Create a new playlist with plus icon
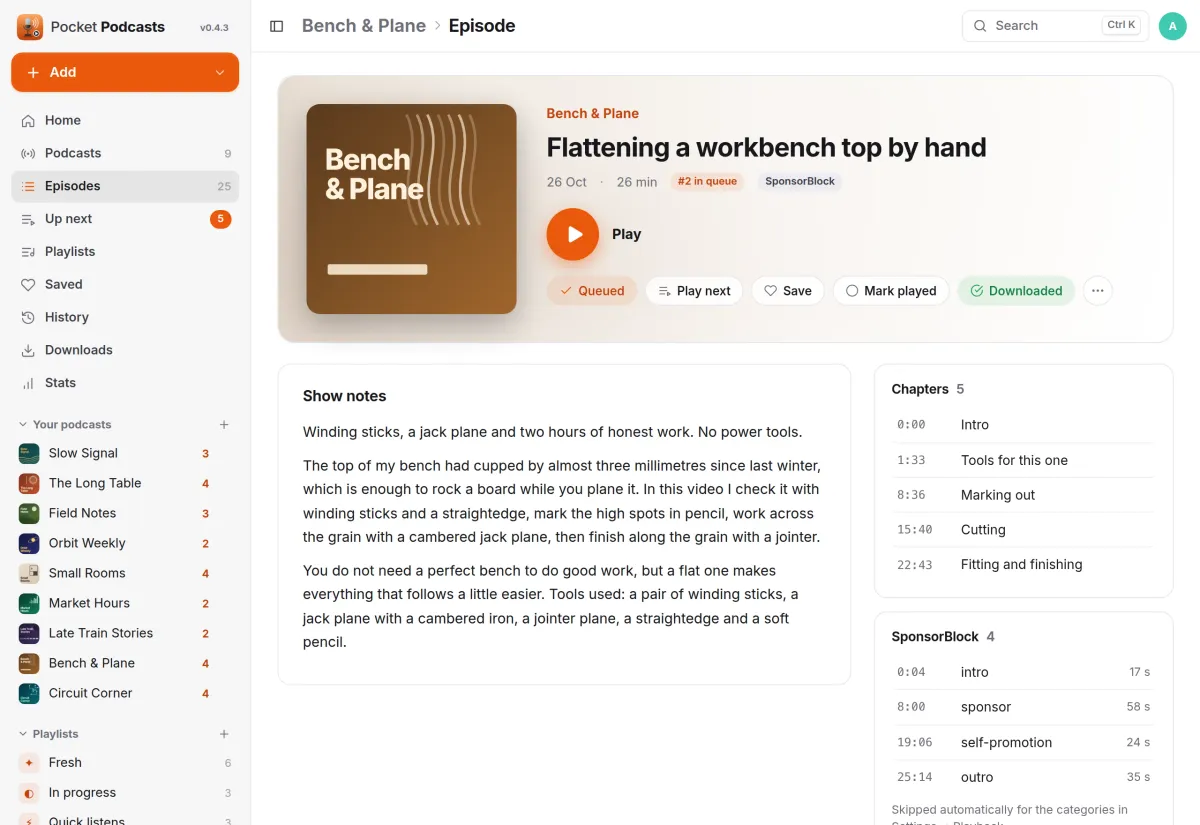Screen dimensions: 1200x825 224,734
